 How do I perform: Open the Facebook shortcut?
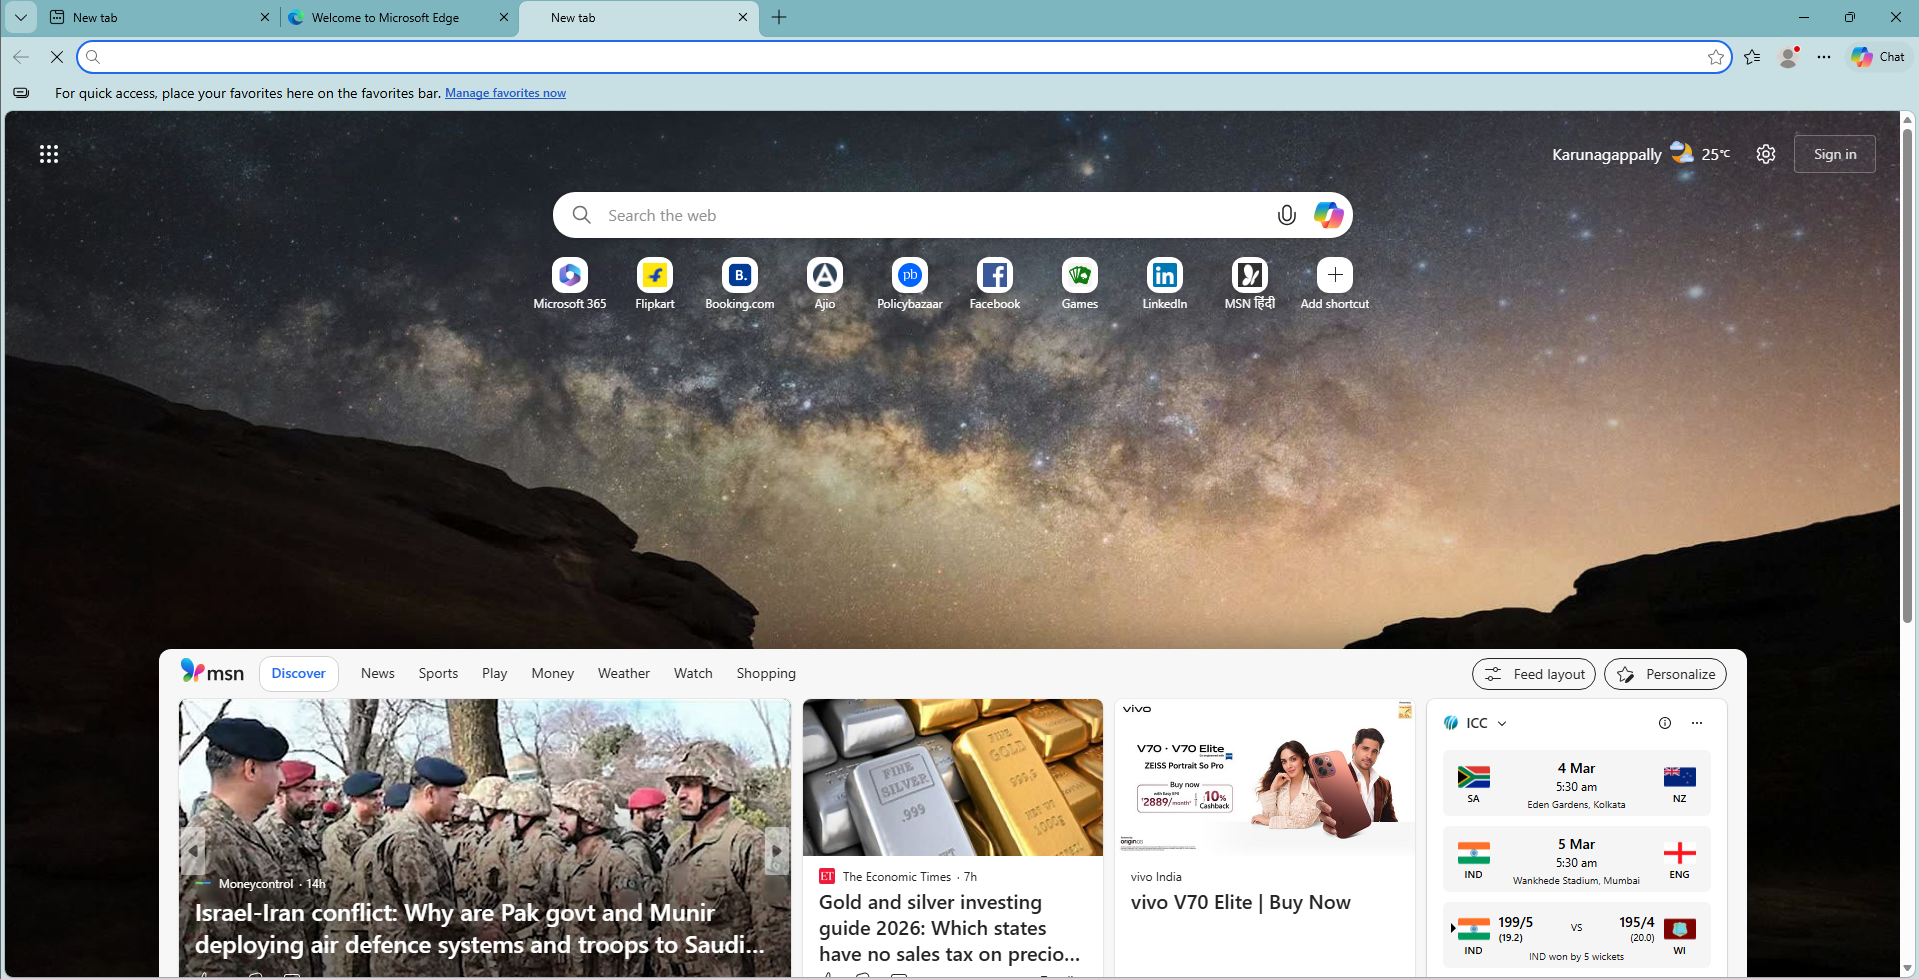click(994, 283)
